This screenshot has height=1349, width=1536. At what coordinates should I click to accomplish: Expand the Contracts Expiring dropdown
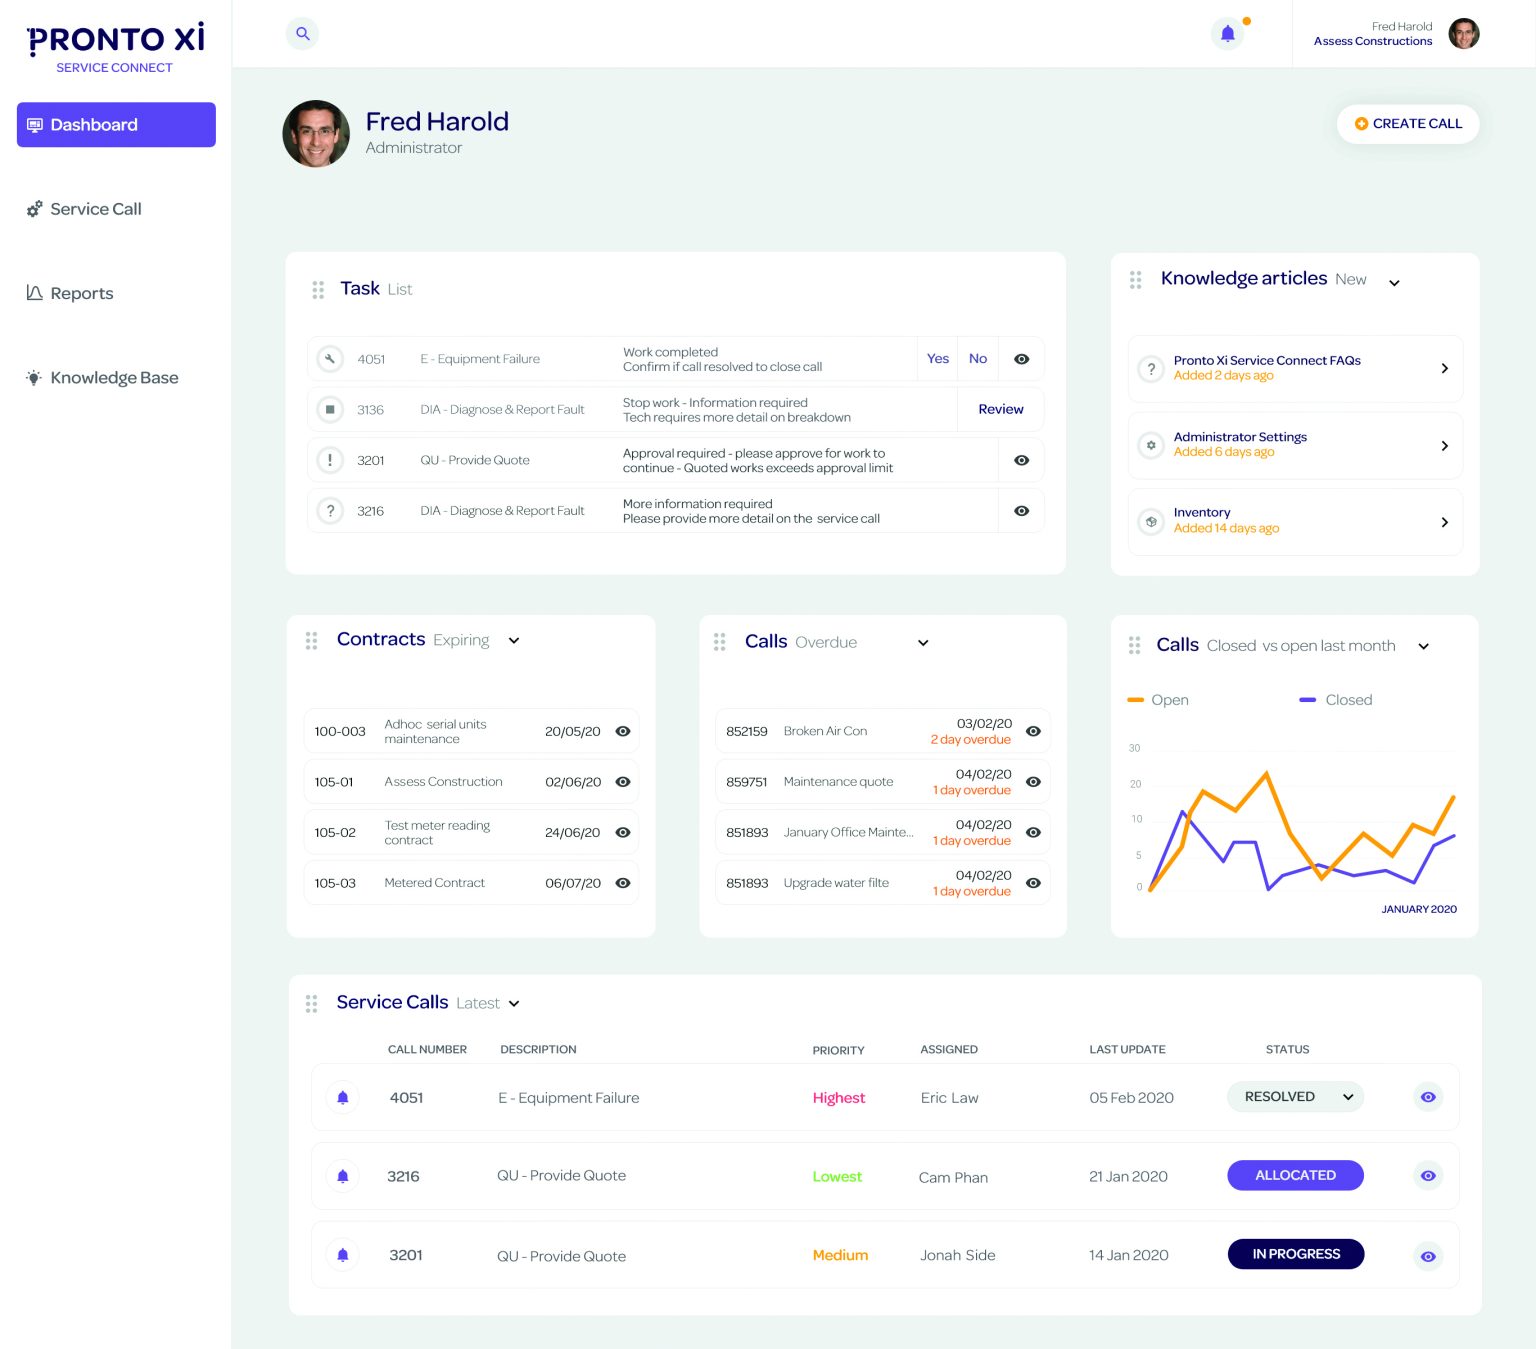(x=514, y=641)
